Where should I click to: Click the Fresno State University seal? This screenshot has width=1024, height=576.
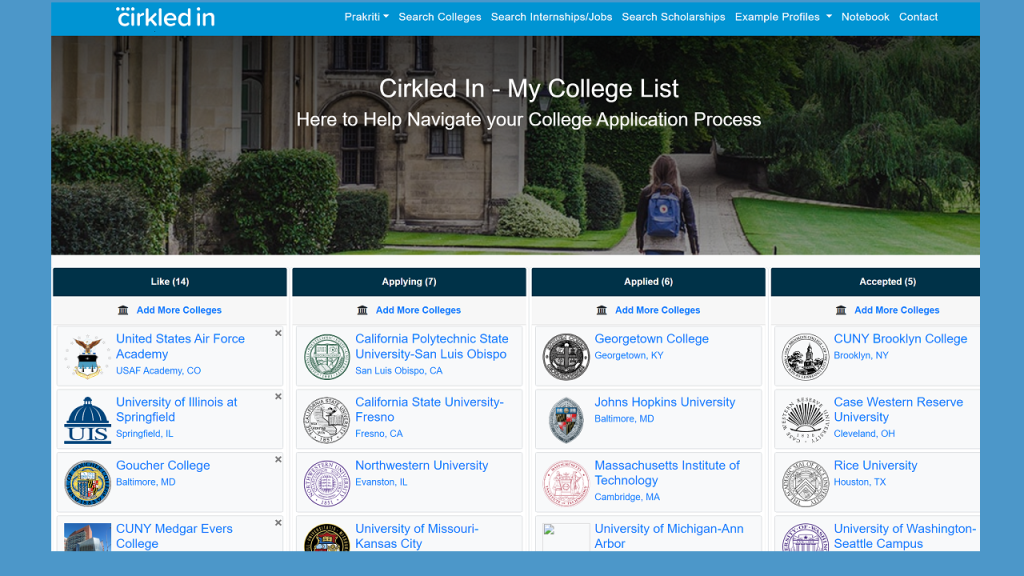327,420
